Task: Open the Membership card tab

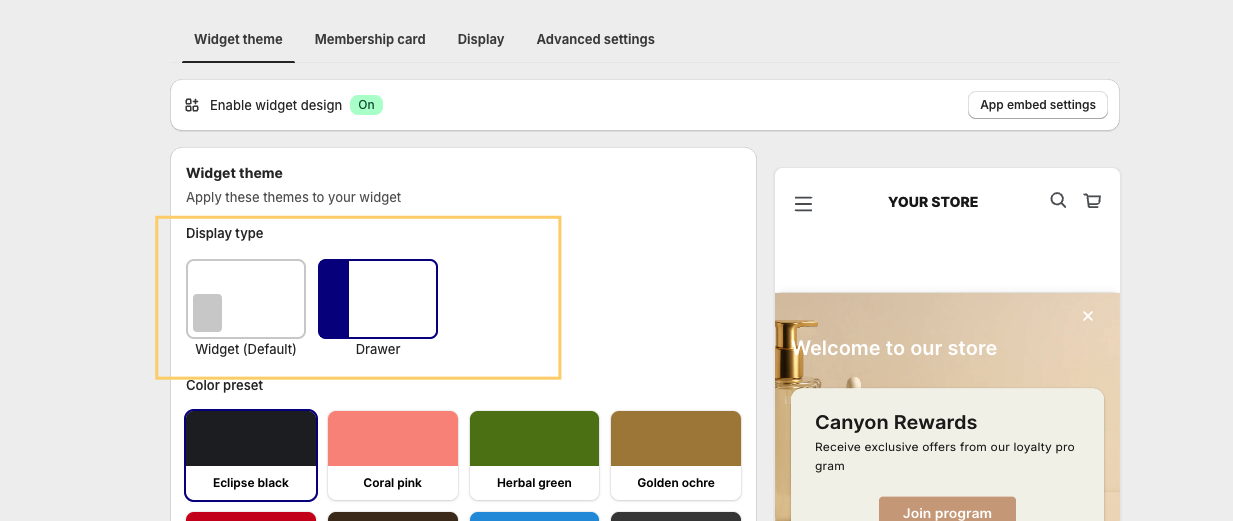Action: coord(370,39)
